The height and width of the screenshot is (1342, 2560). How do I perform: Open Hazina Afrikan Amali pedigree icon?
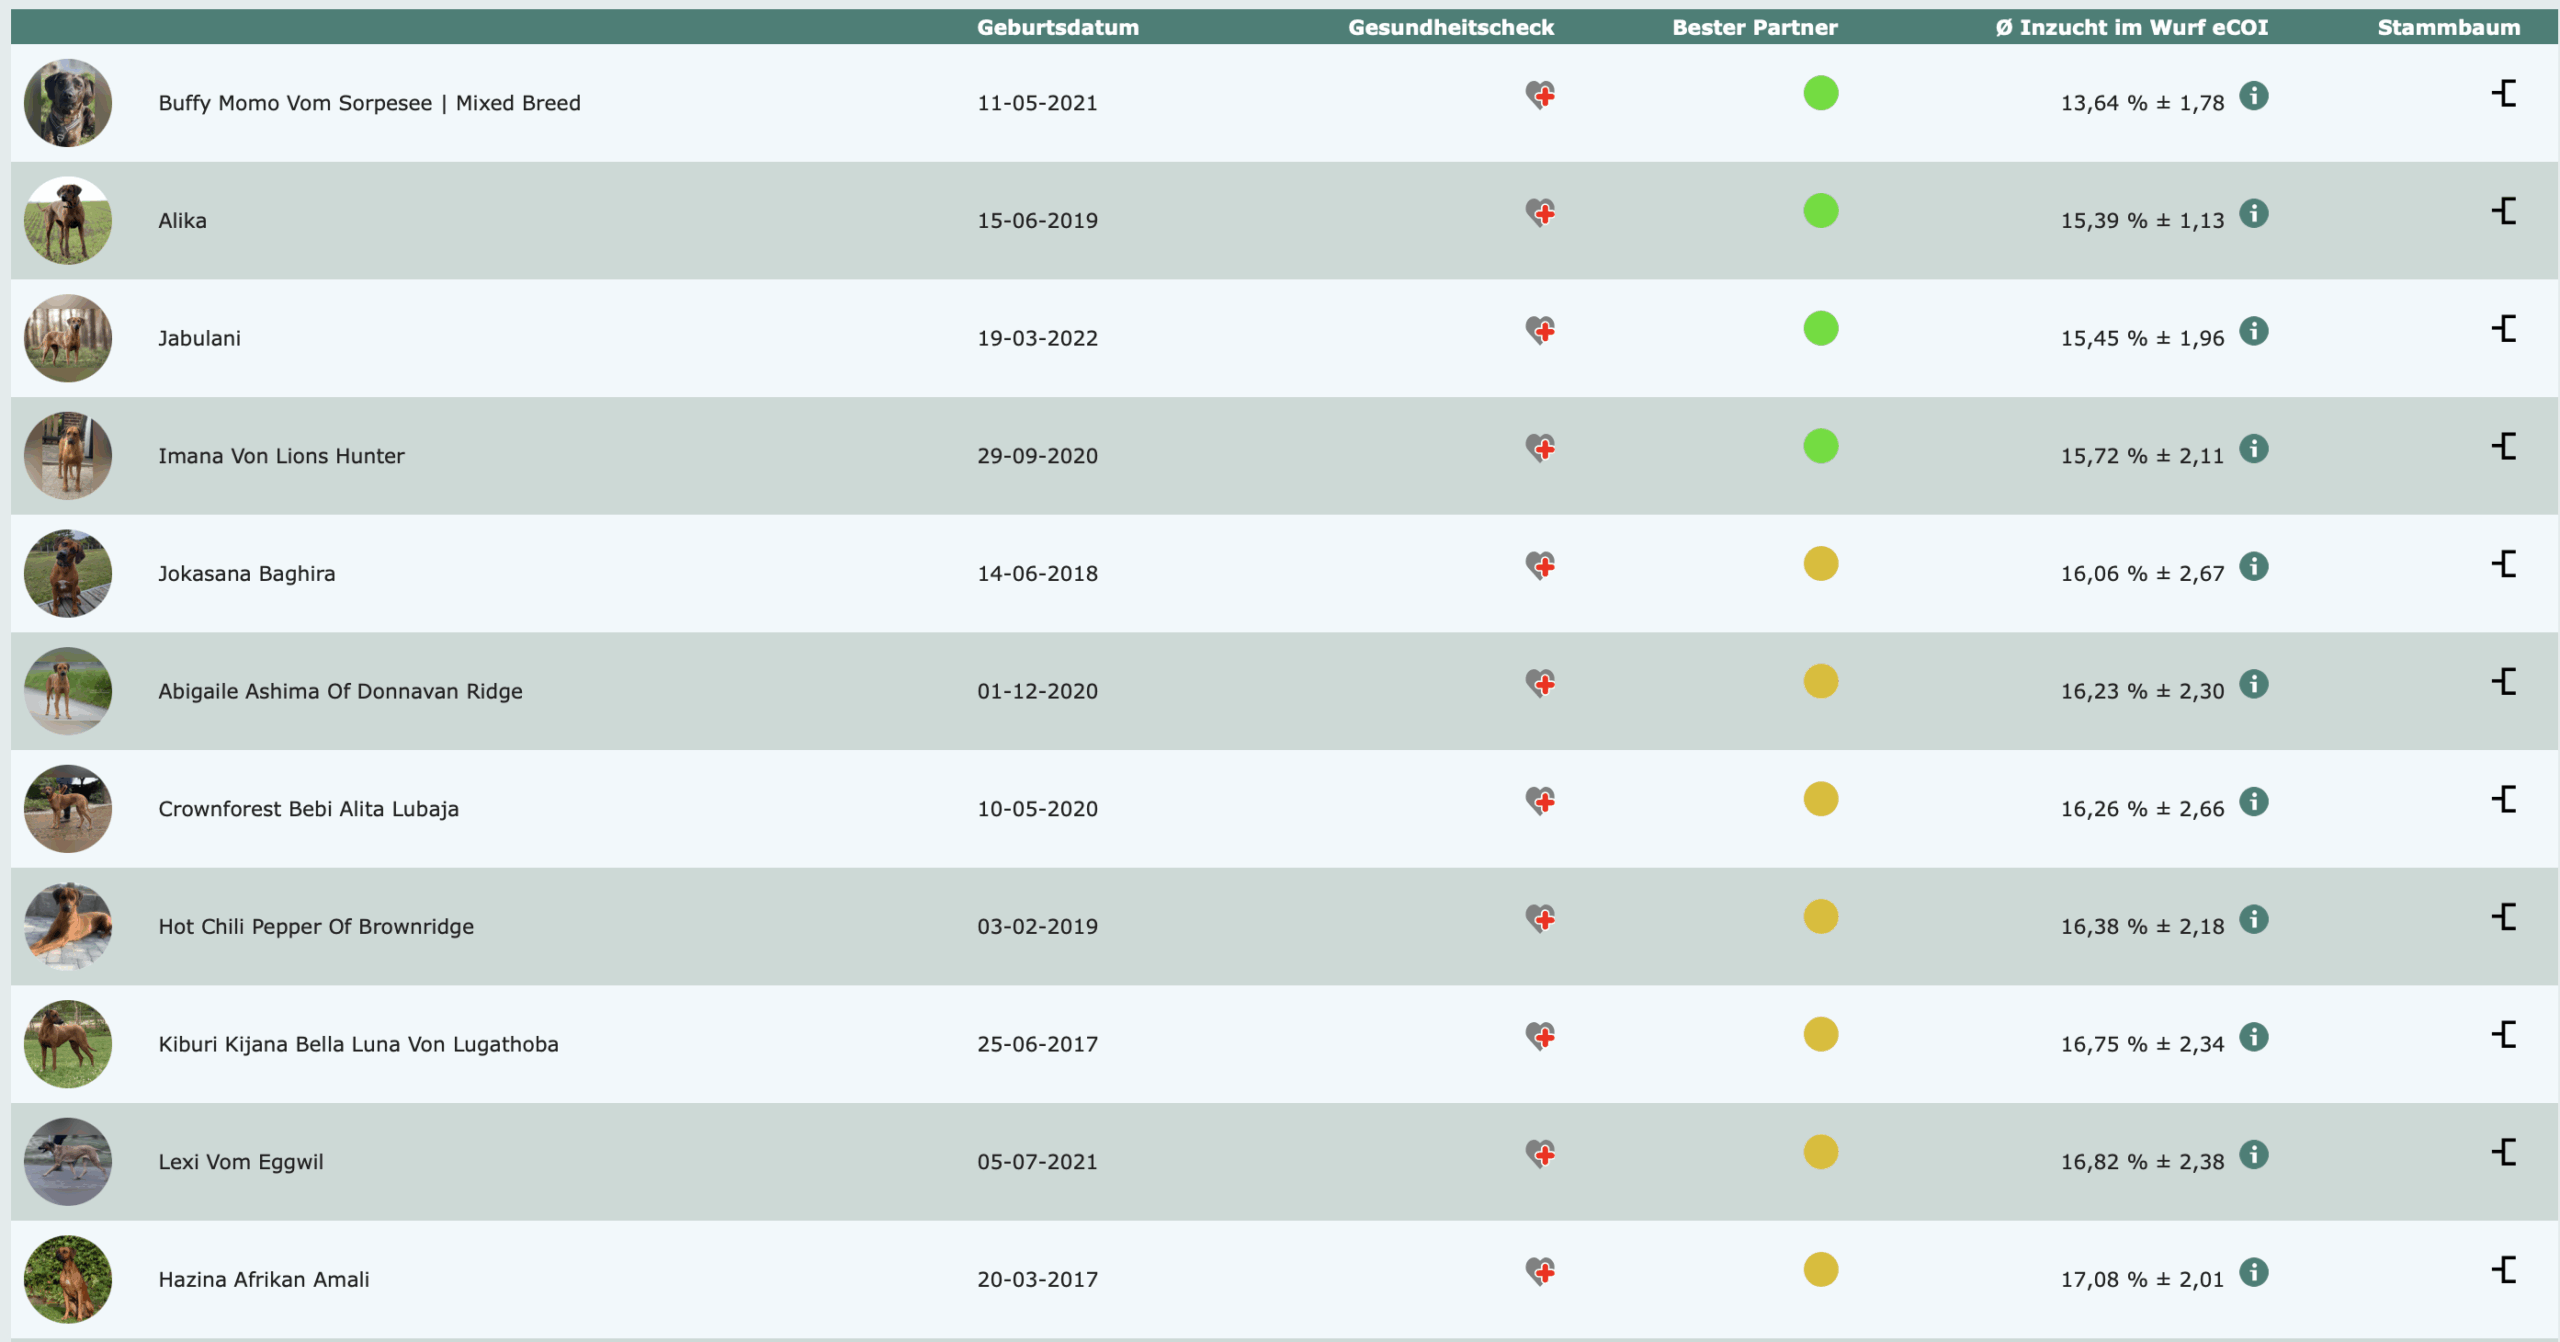point(2504,1270)
